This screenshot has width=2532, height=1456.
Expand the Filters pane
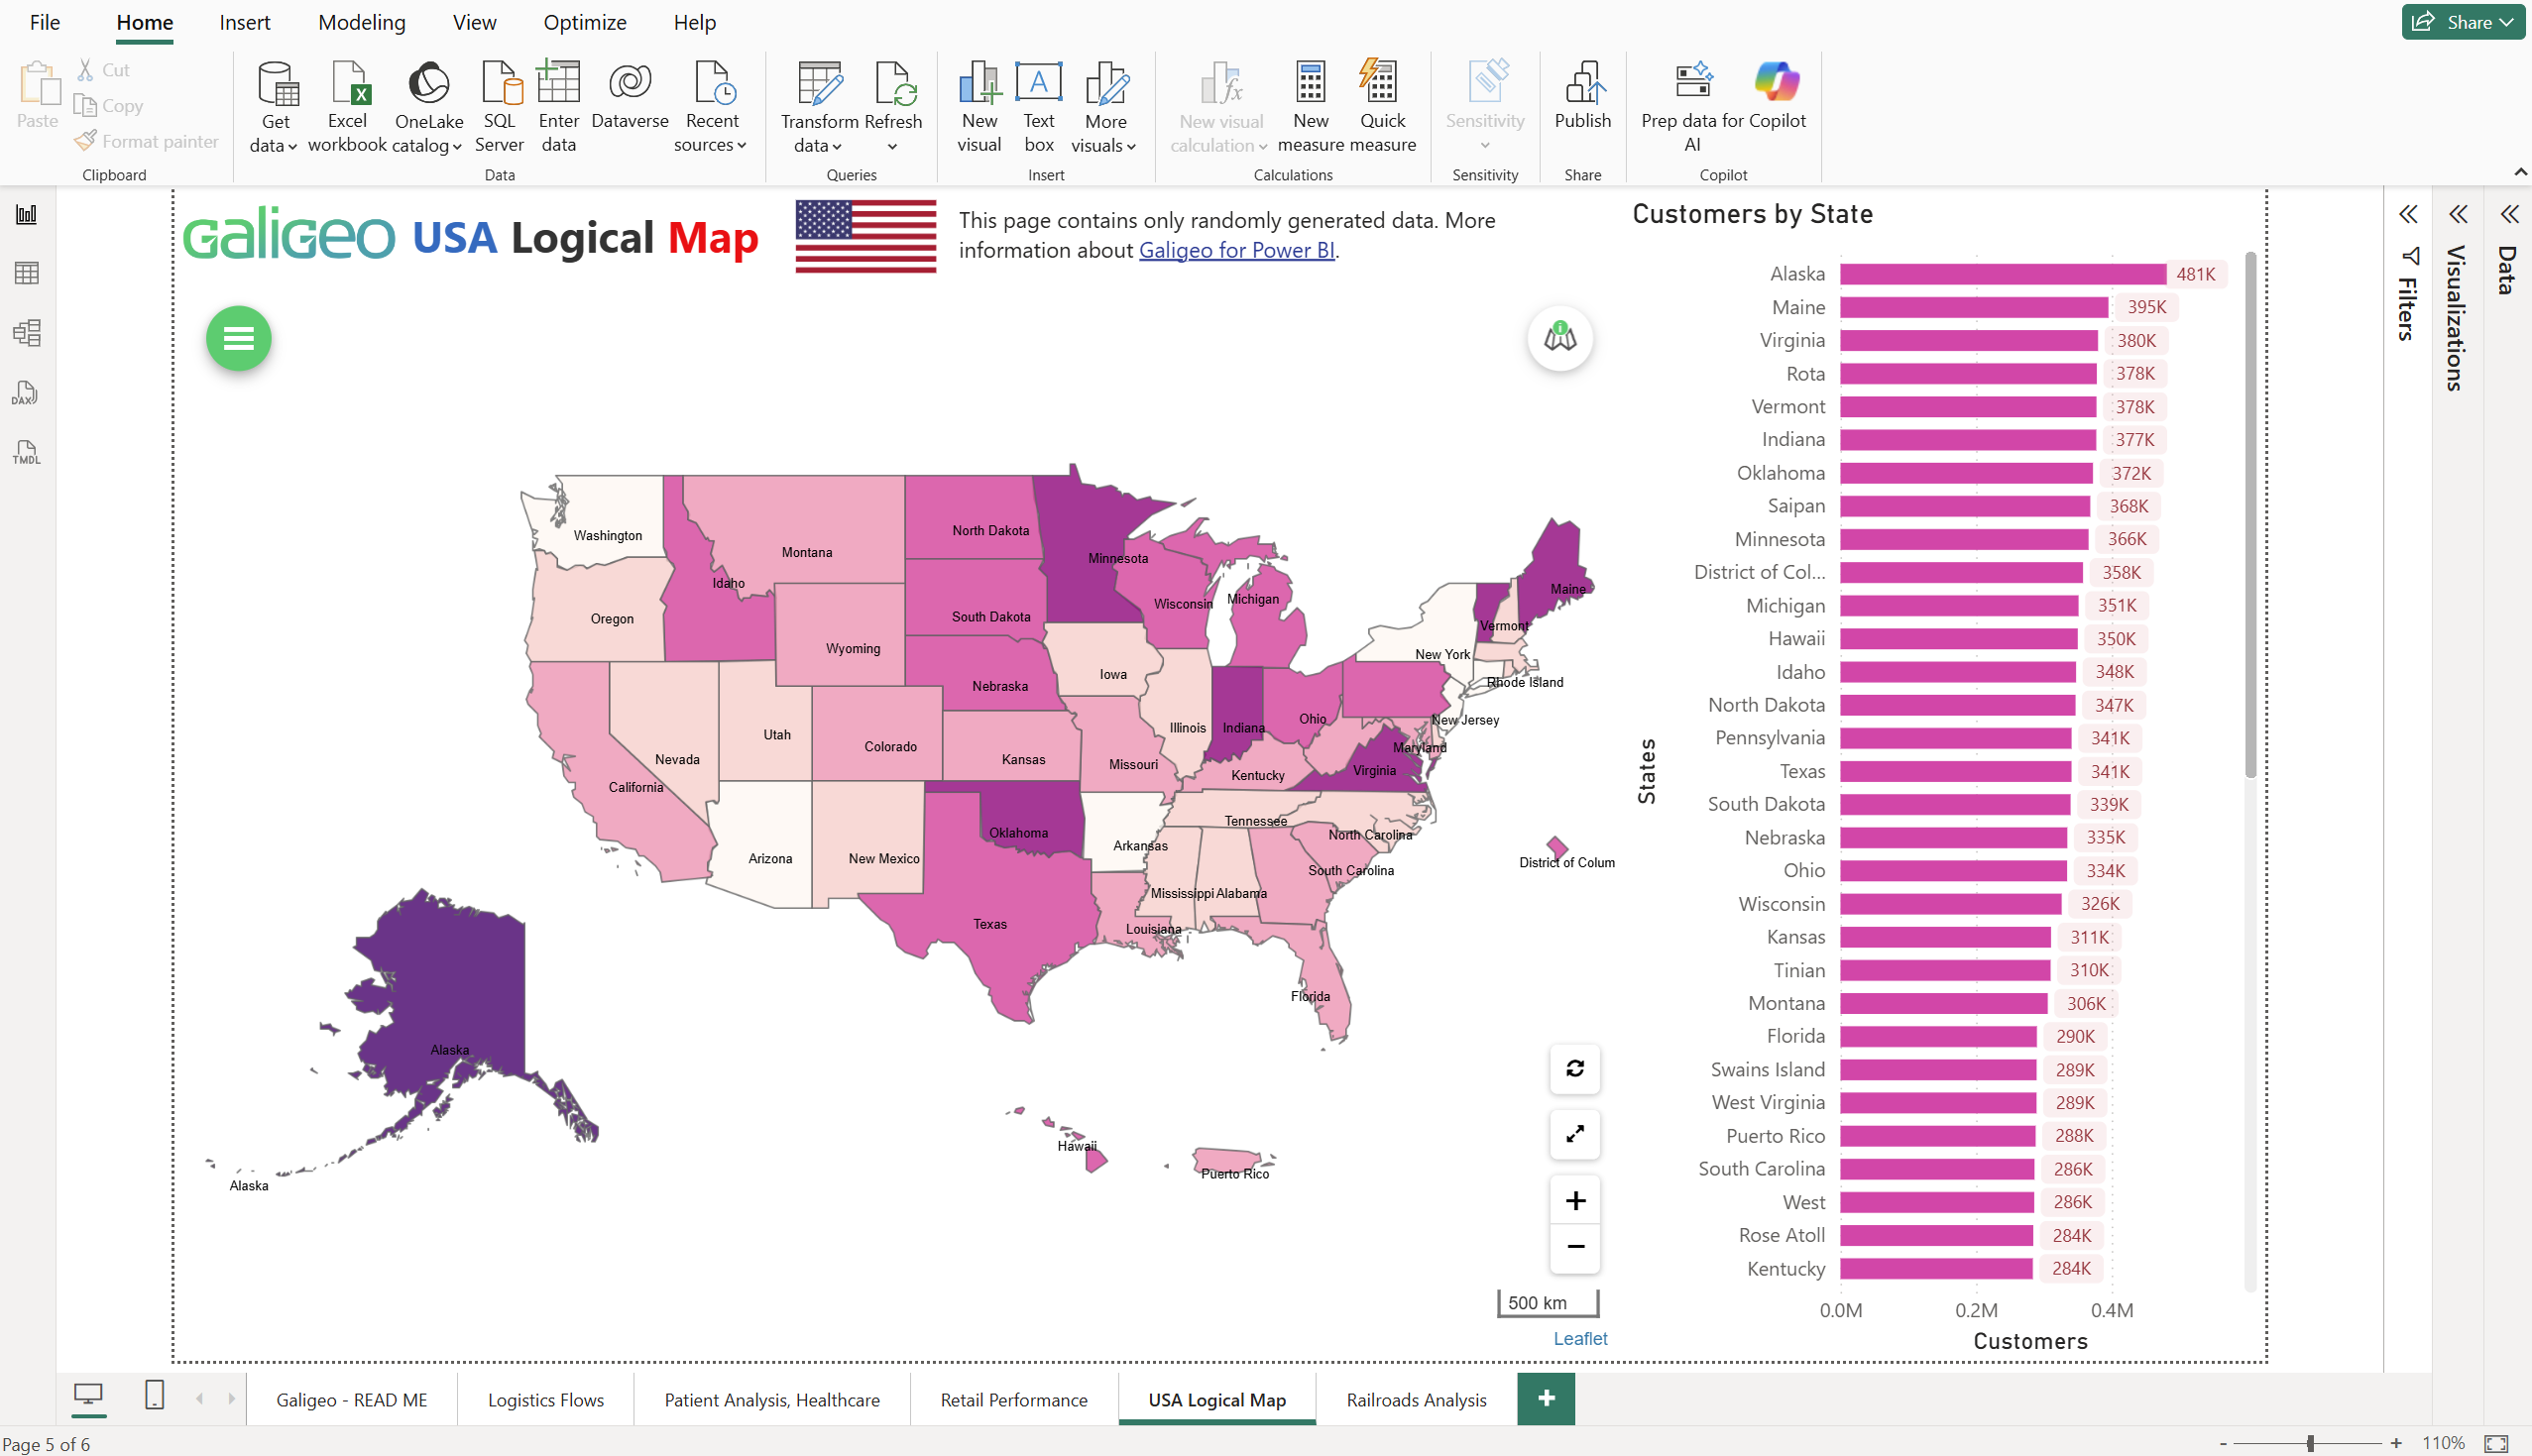click(x=2408, y=214)
